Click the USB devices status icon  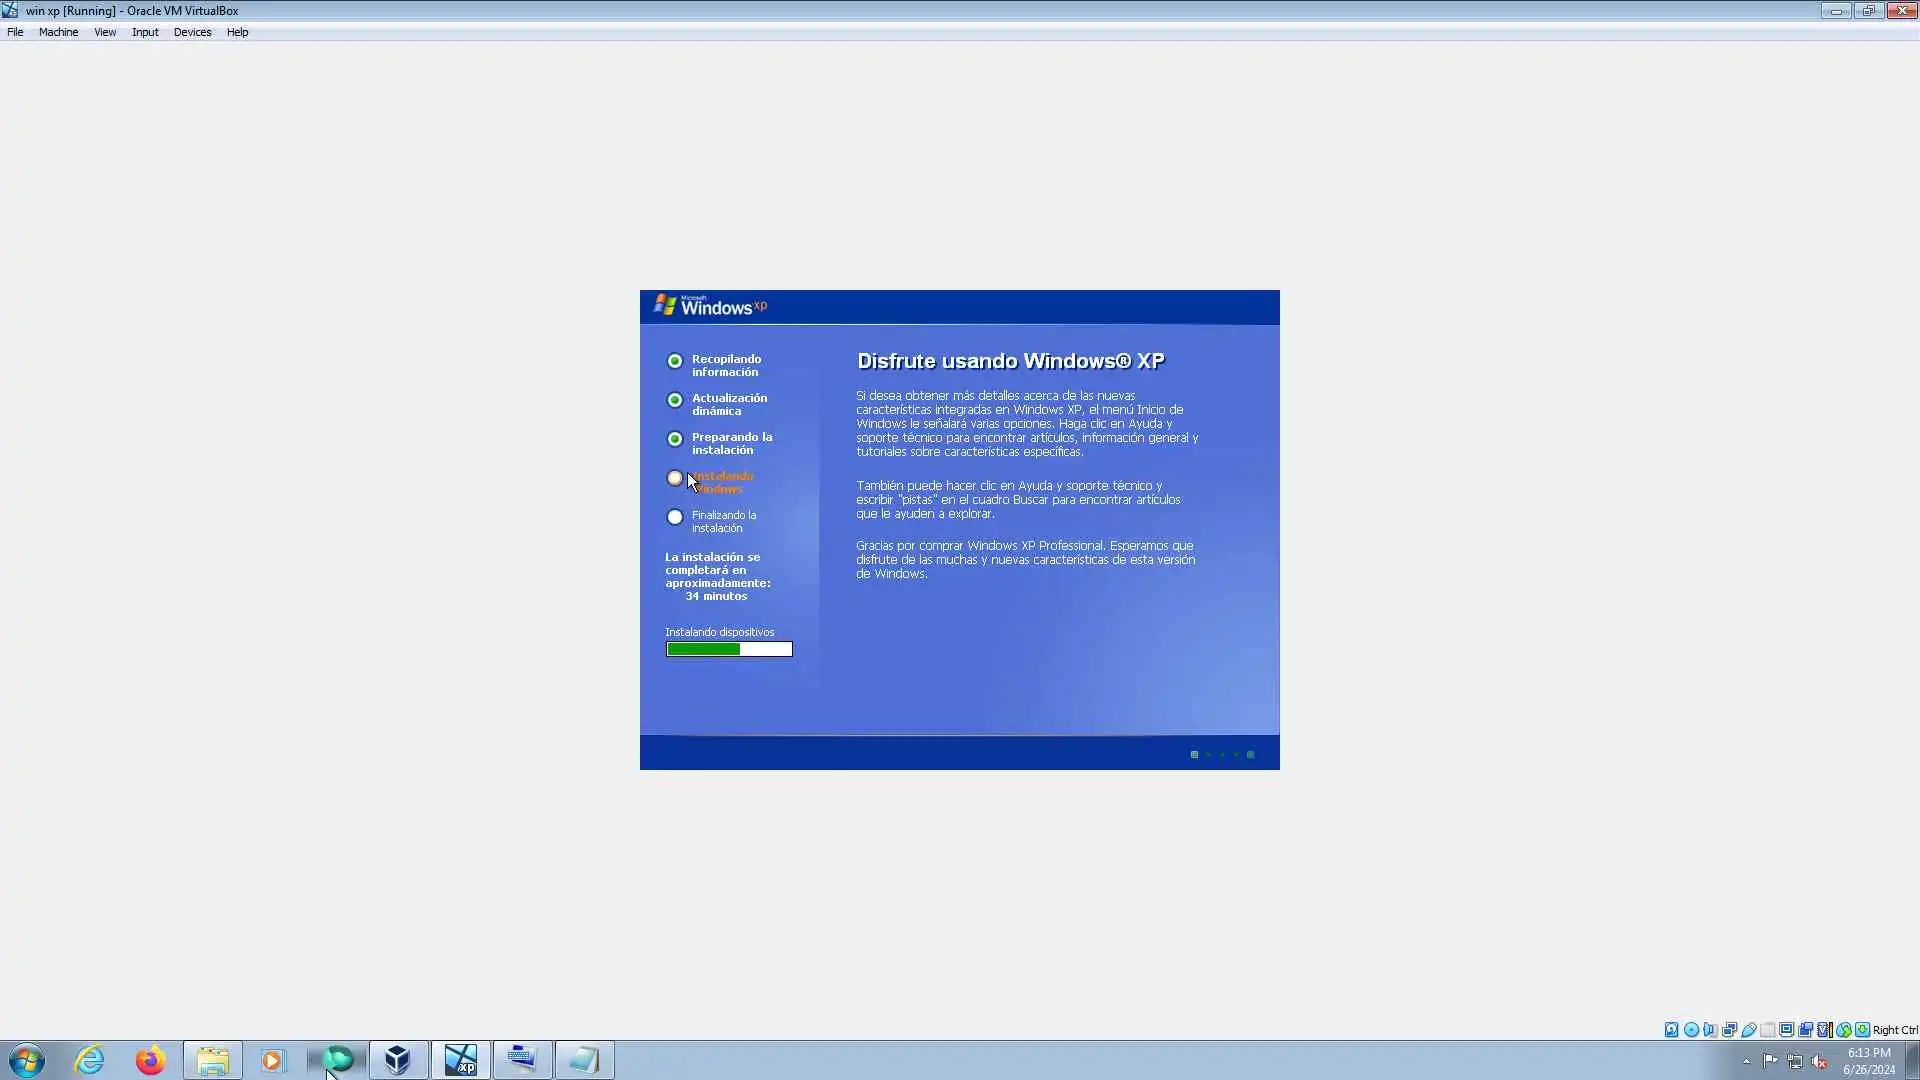1749,1030
